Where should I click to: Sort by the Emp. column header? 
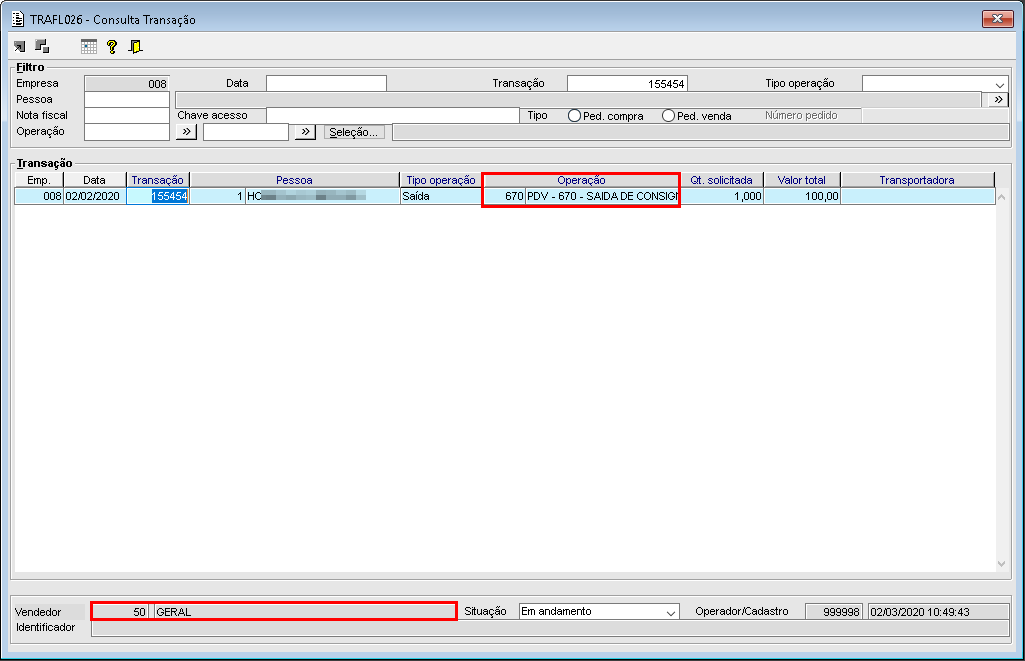[39, 180]
